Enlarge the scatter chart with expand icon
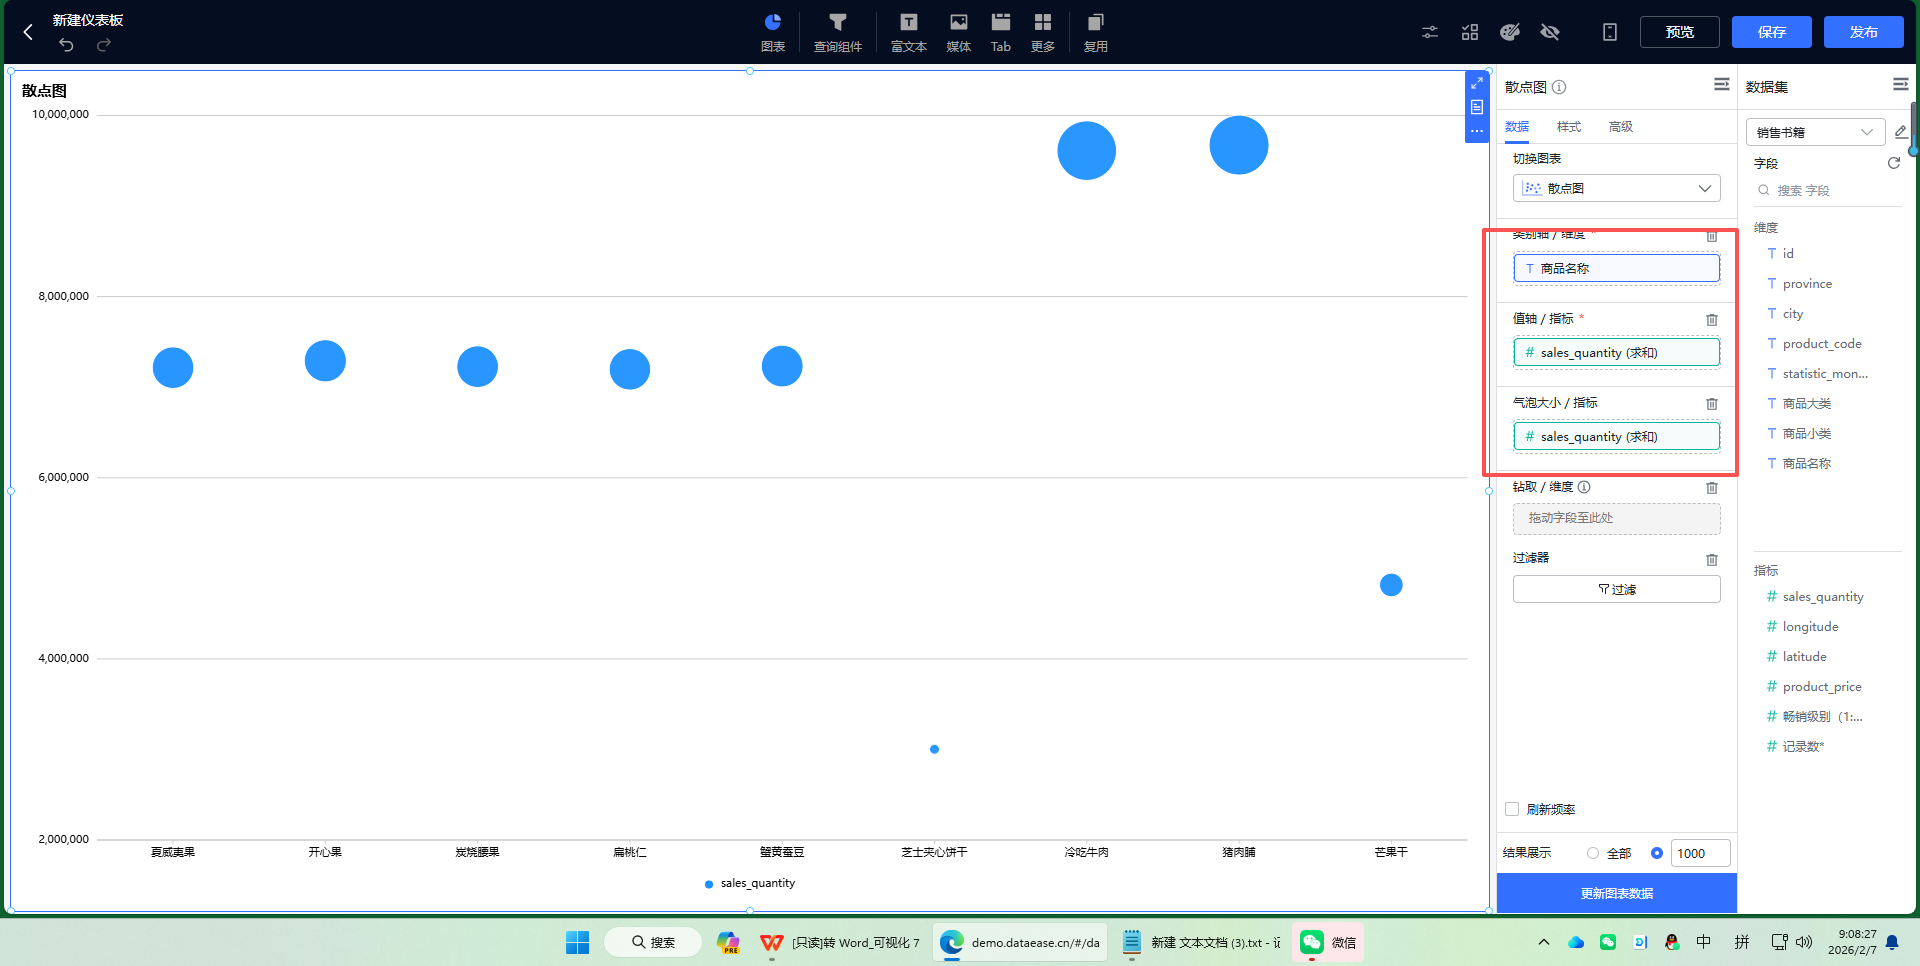The height and width of the screenshot is (966, 1920). click(1477, 83)
